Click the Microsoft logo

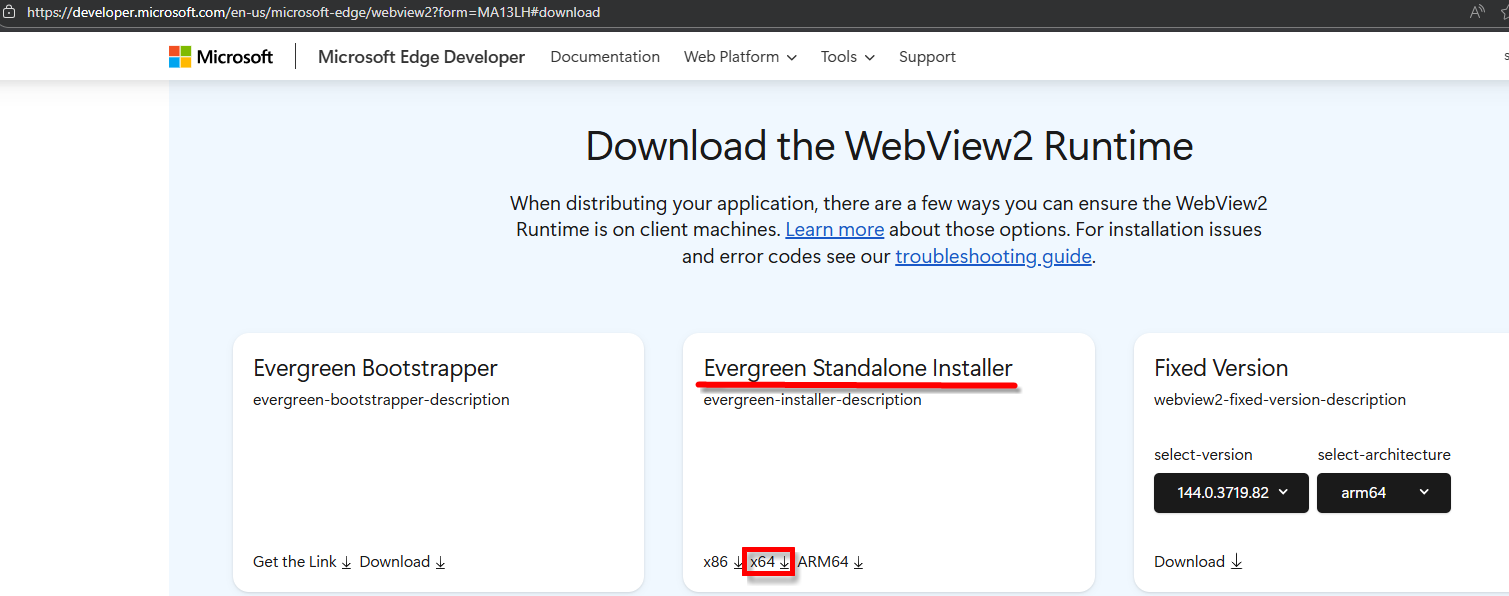[221, 57]
